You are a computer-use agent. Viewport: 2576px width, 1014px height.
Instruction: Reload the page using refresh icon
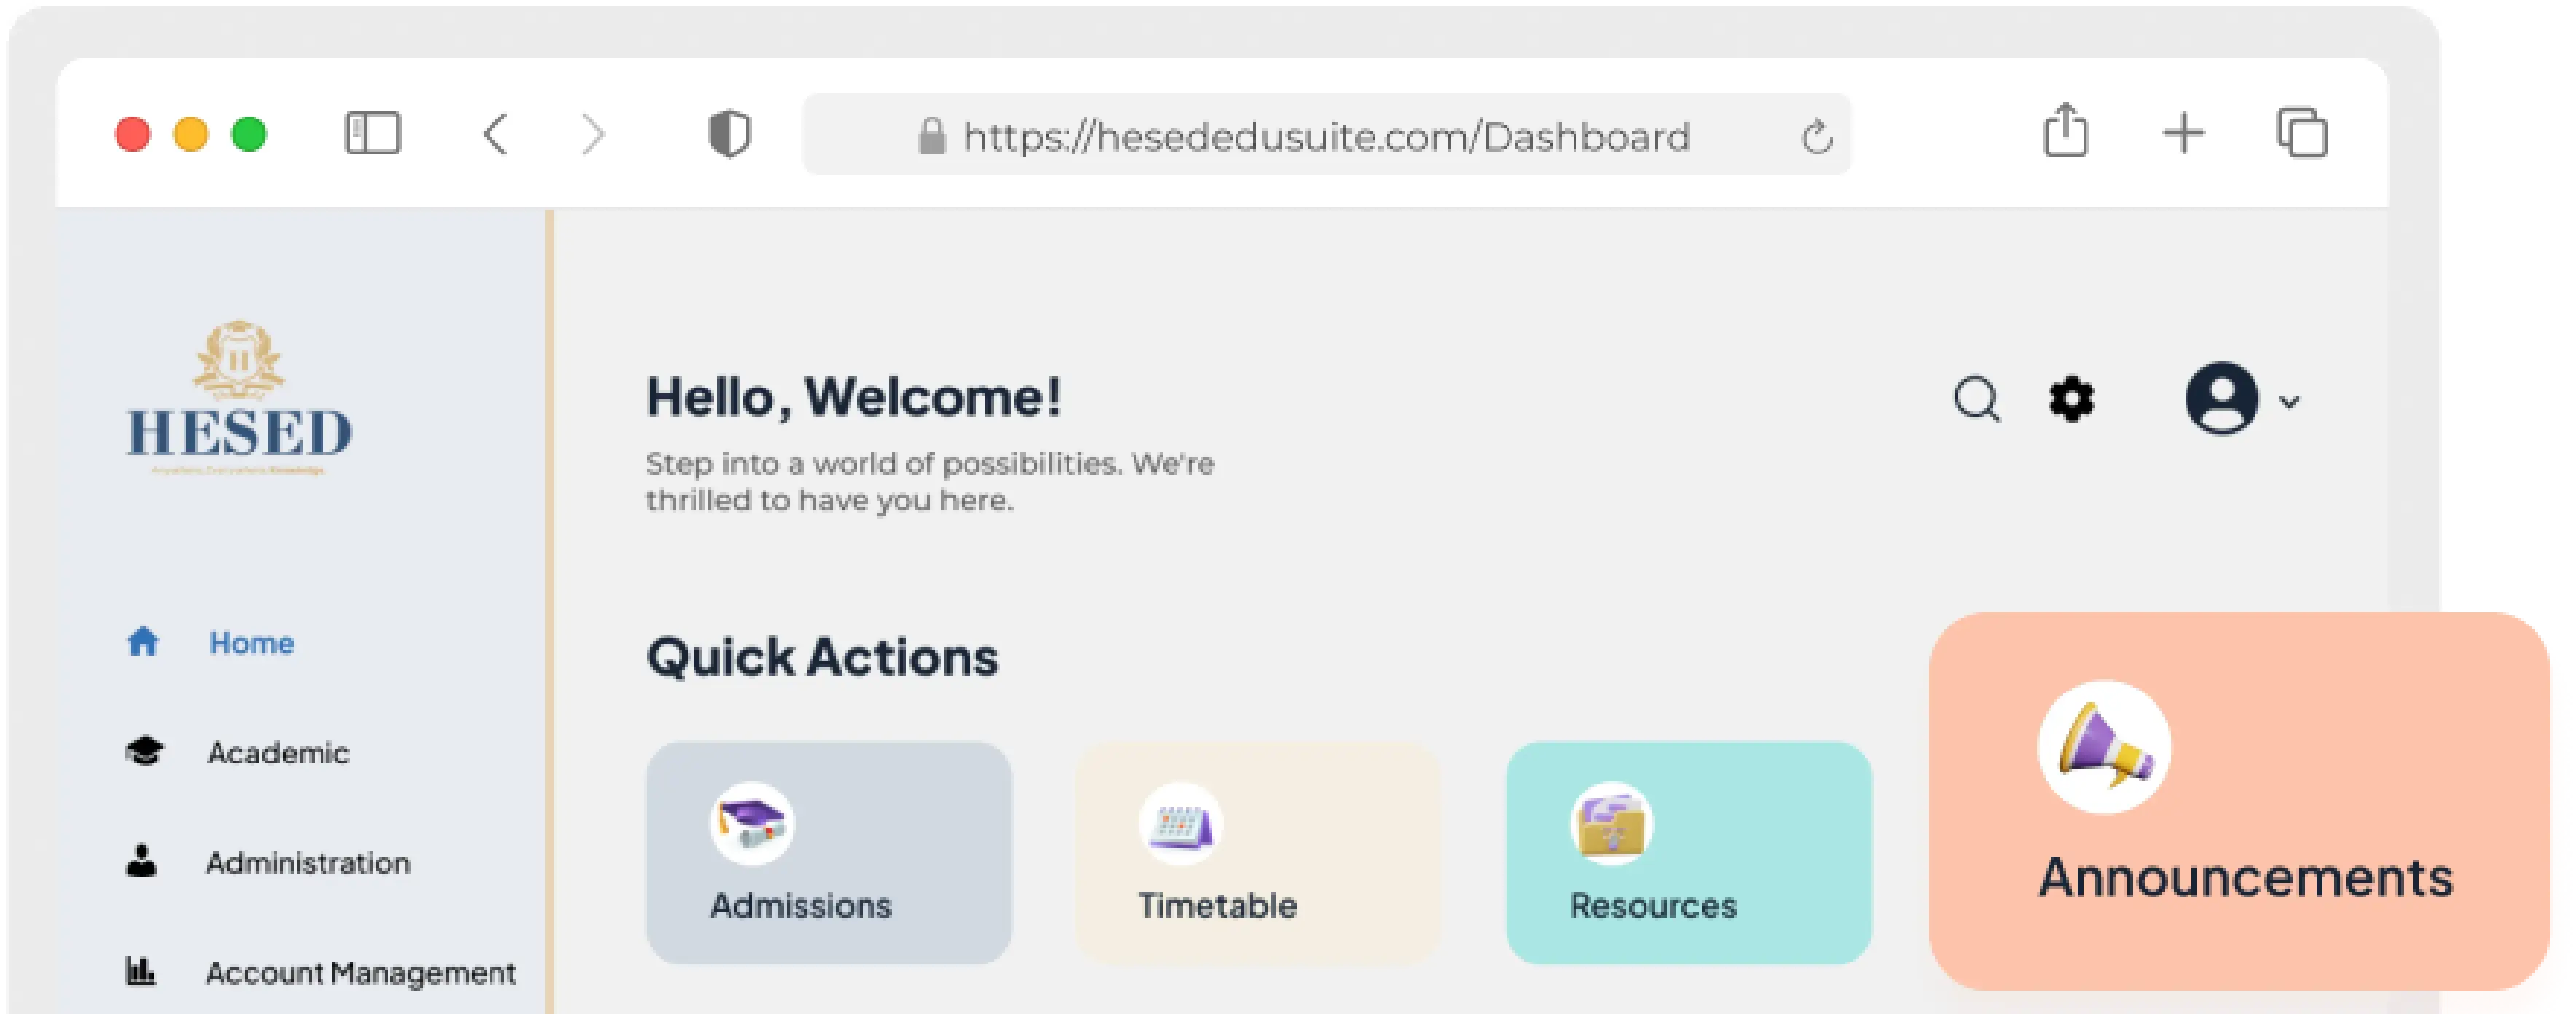1817,136
